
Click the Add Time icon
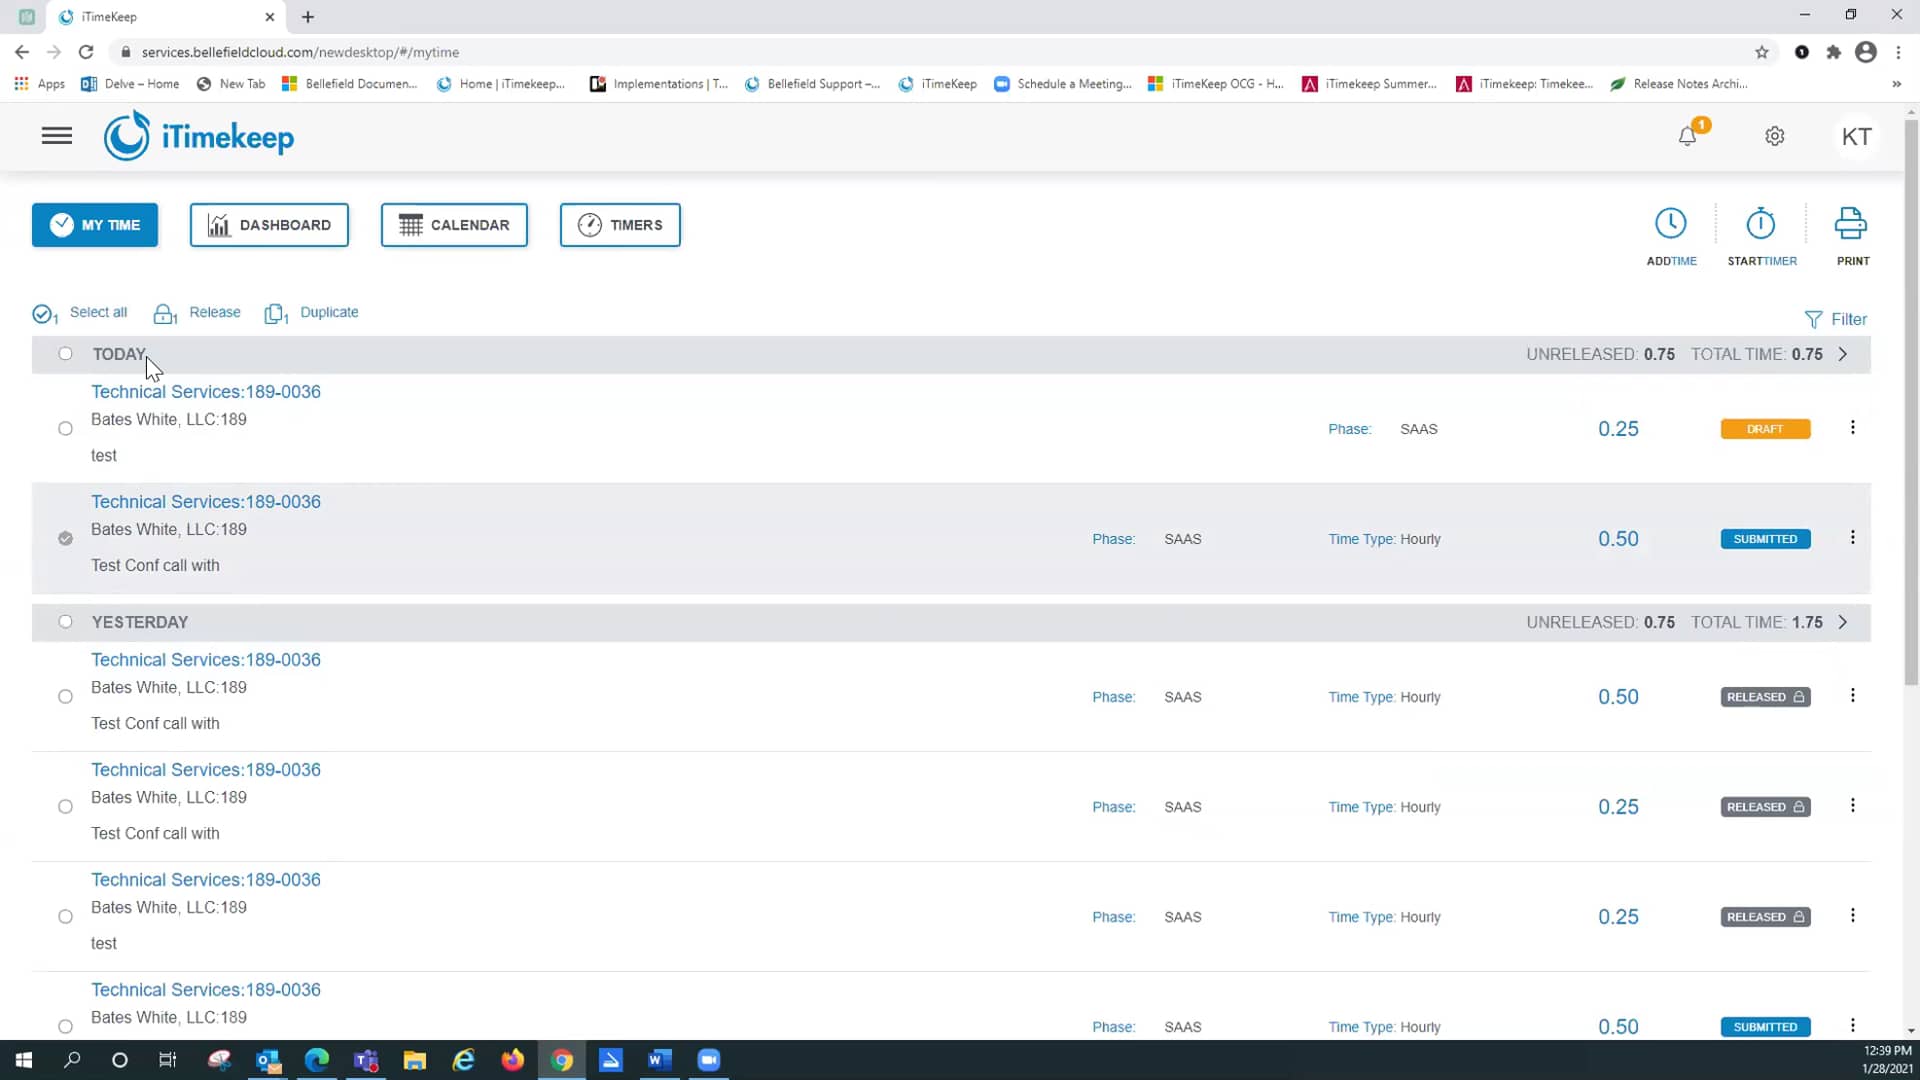tap(1671, 222)
